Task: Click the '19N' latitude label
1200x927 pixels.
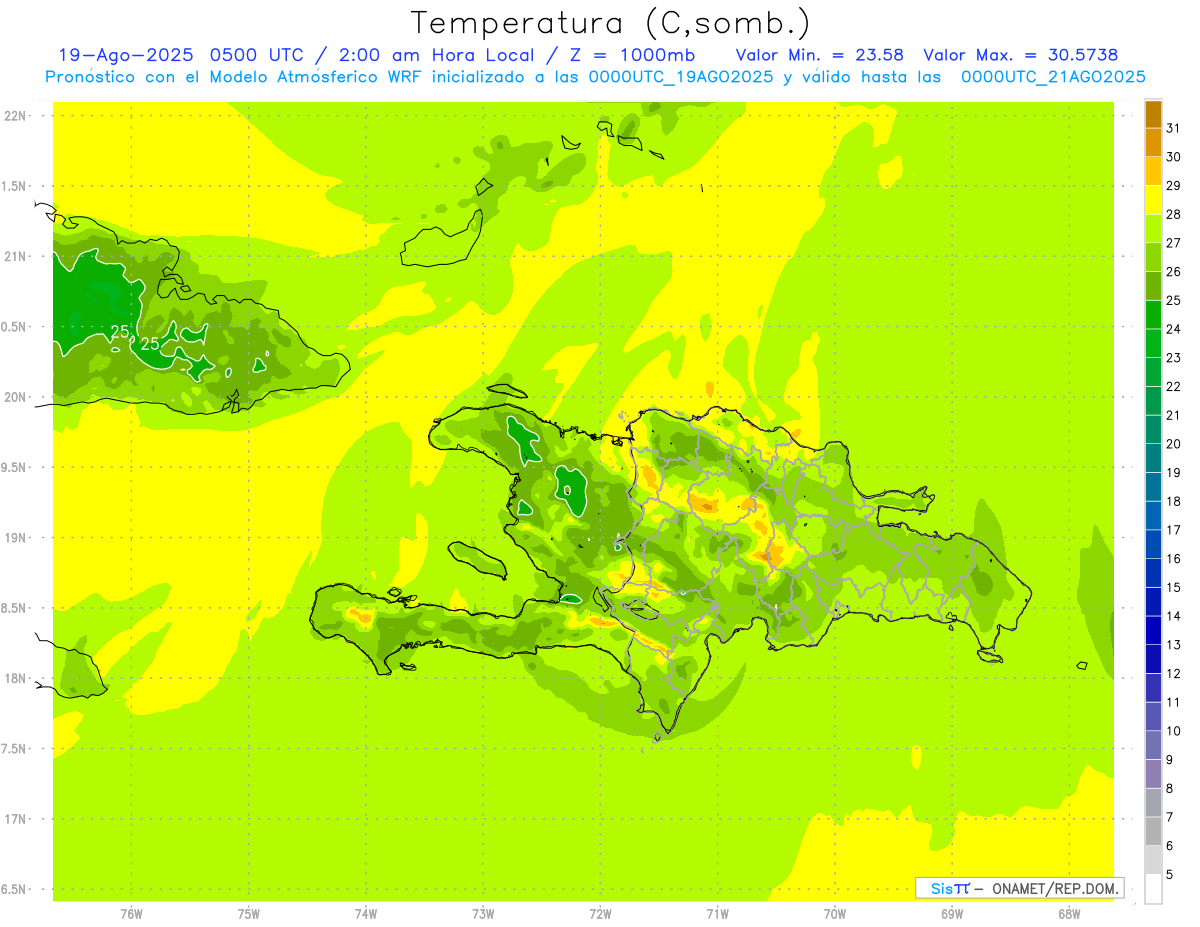Action: click(x=16, y=537)
